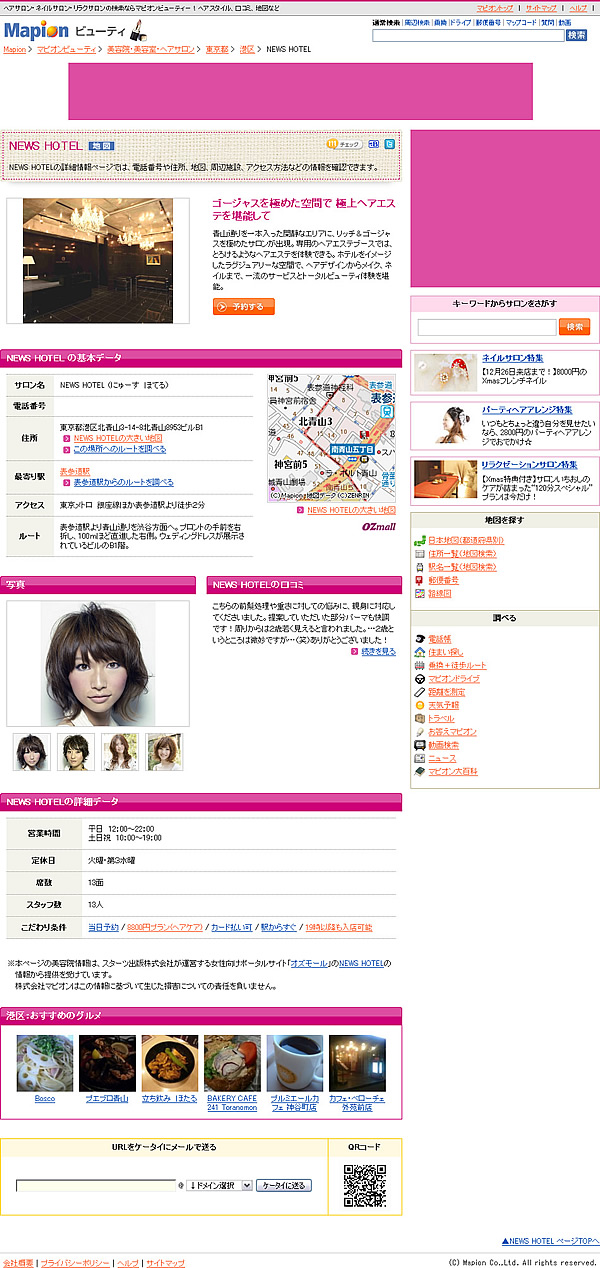
Task: Click the Mapion チェック bookmark icon
Action: click(343, 144)
